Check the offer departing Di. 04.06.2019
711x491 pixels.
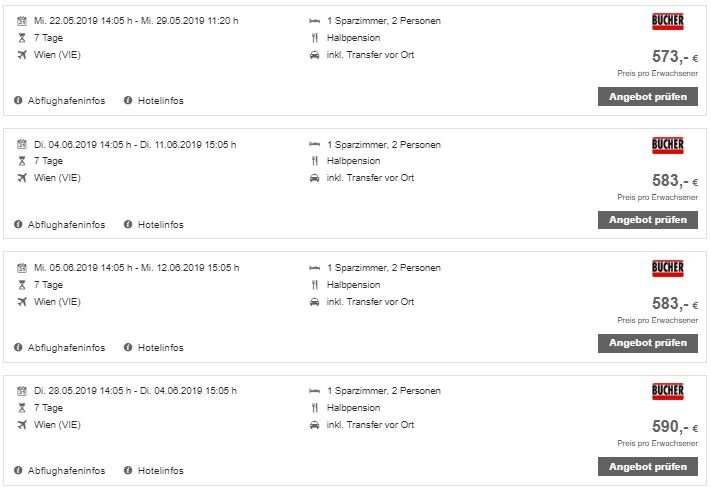(x=648, y=220)
